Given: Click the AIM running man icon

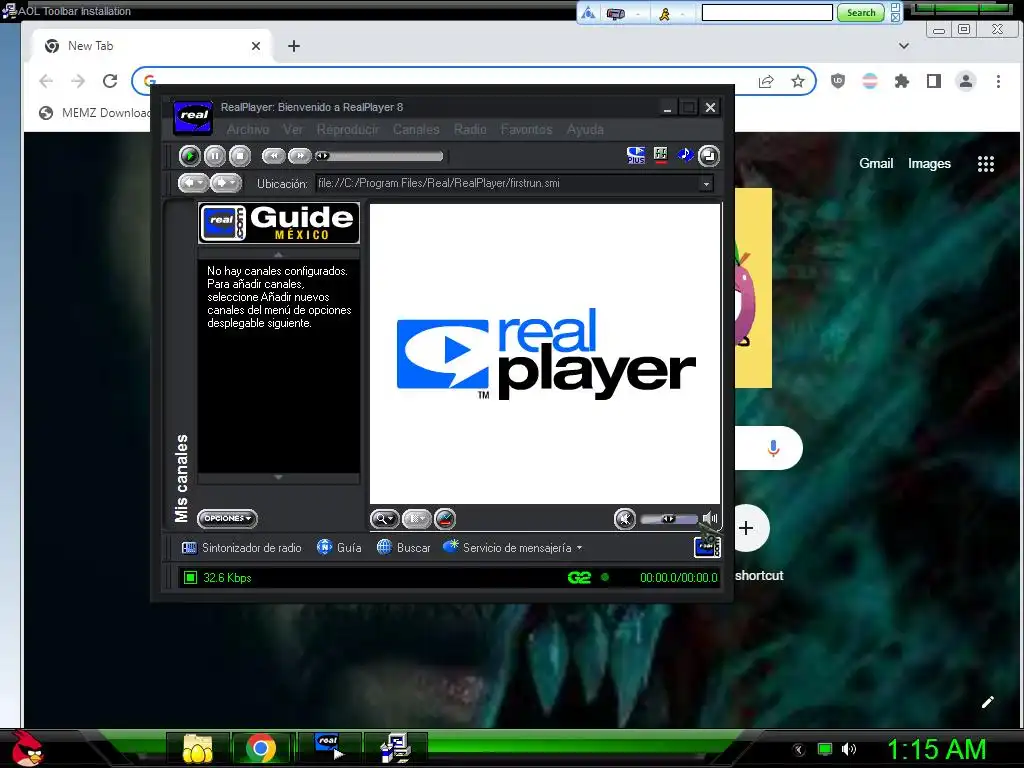Looking at the screenshot, I should click(x=664, y=13).
